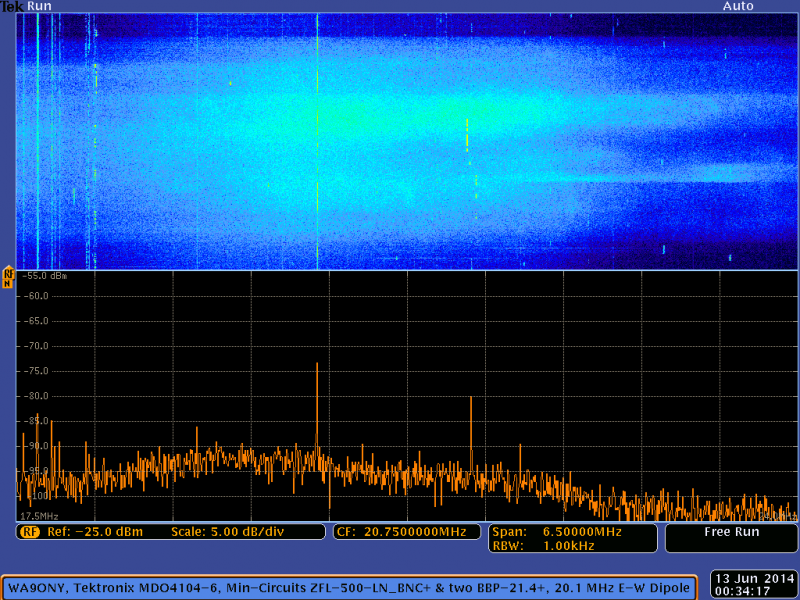Click the tallest spectrum peak near center
800x600 pixels.
318,366
